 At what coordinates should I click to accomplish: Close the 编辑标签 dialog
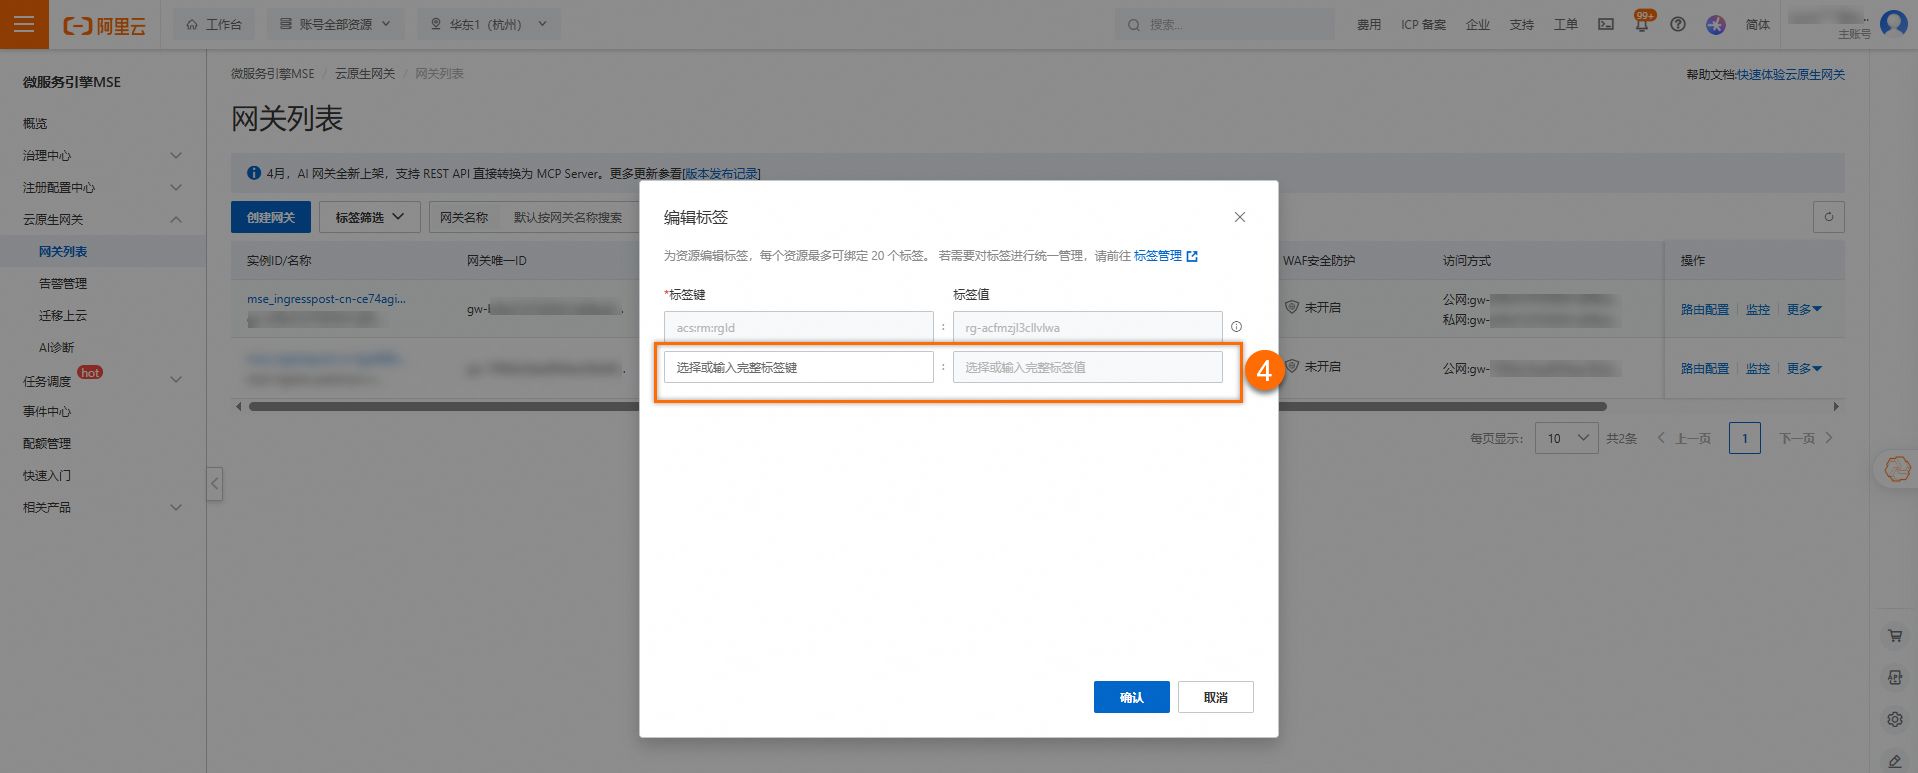tap(1240, 217)
